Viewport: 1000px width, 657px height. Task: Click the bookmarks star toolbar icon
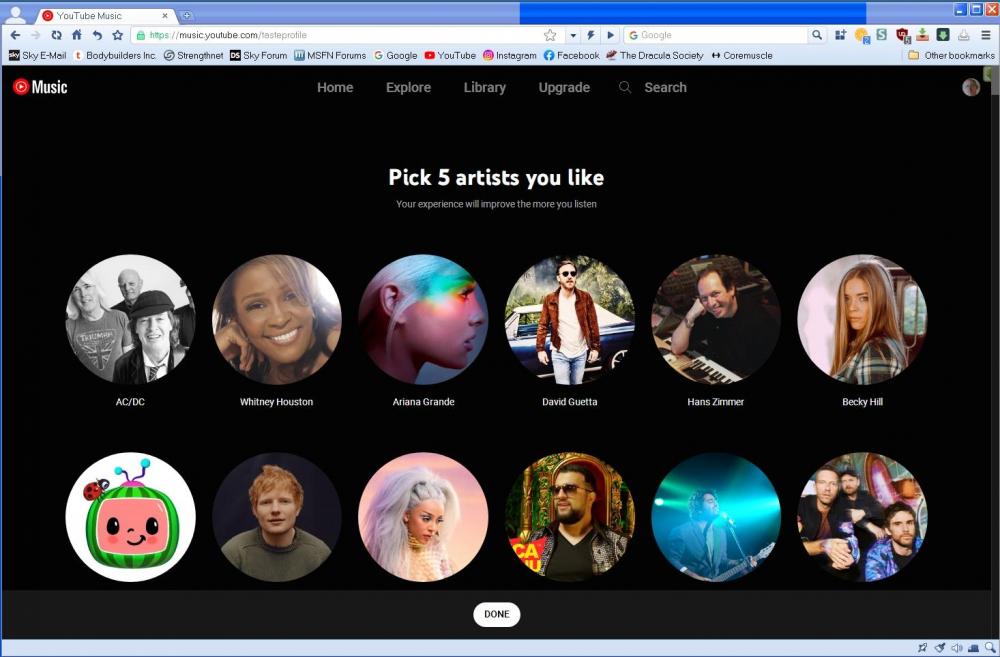click(117, 35)
